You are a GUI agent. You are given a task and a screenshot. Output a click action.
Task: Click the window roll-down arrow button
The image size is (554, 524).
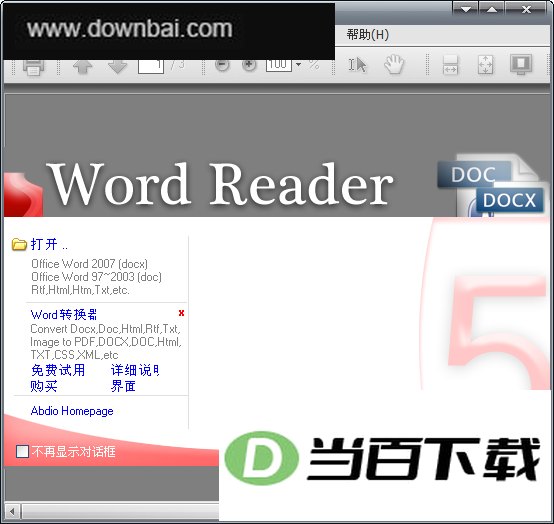[465, 9]
